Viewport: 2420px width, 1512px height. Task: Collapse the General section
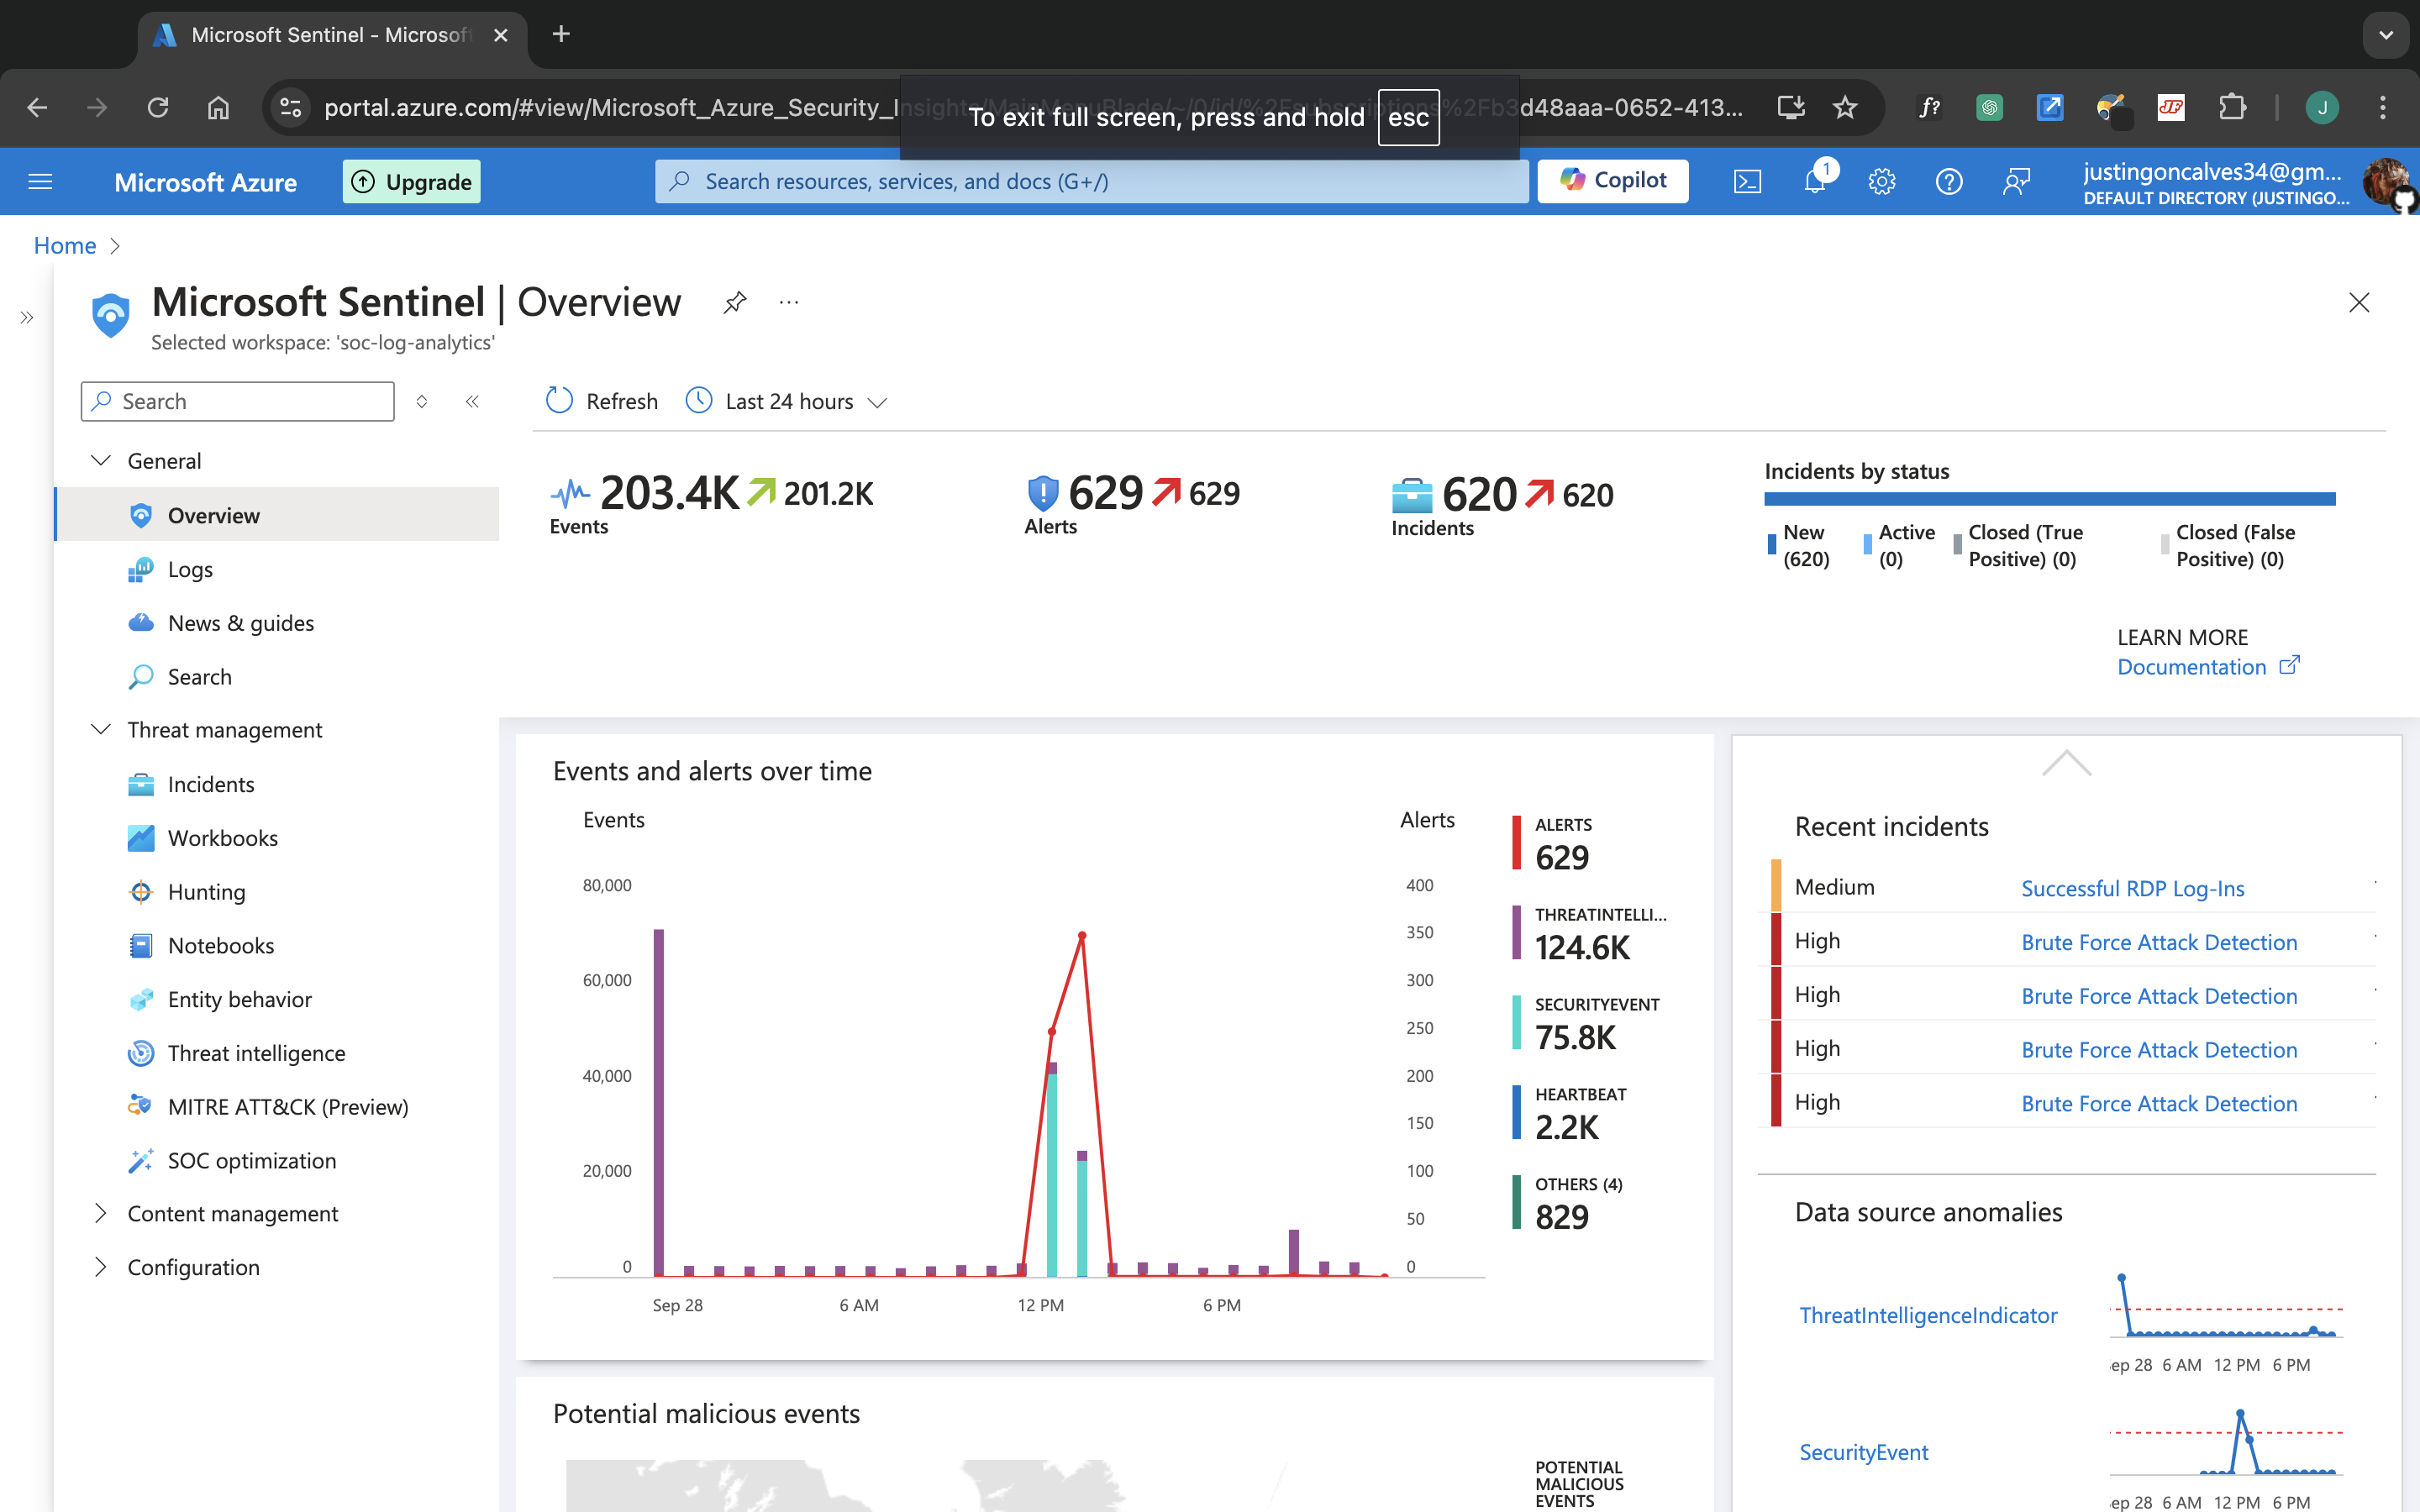coord(100,460)
